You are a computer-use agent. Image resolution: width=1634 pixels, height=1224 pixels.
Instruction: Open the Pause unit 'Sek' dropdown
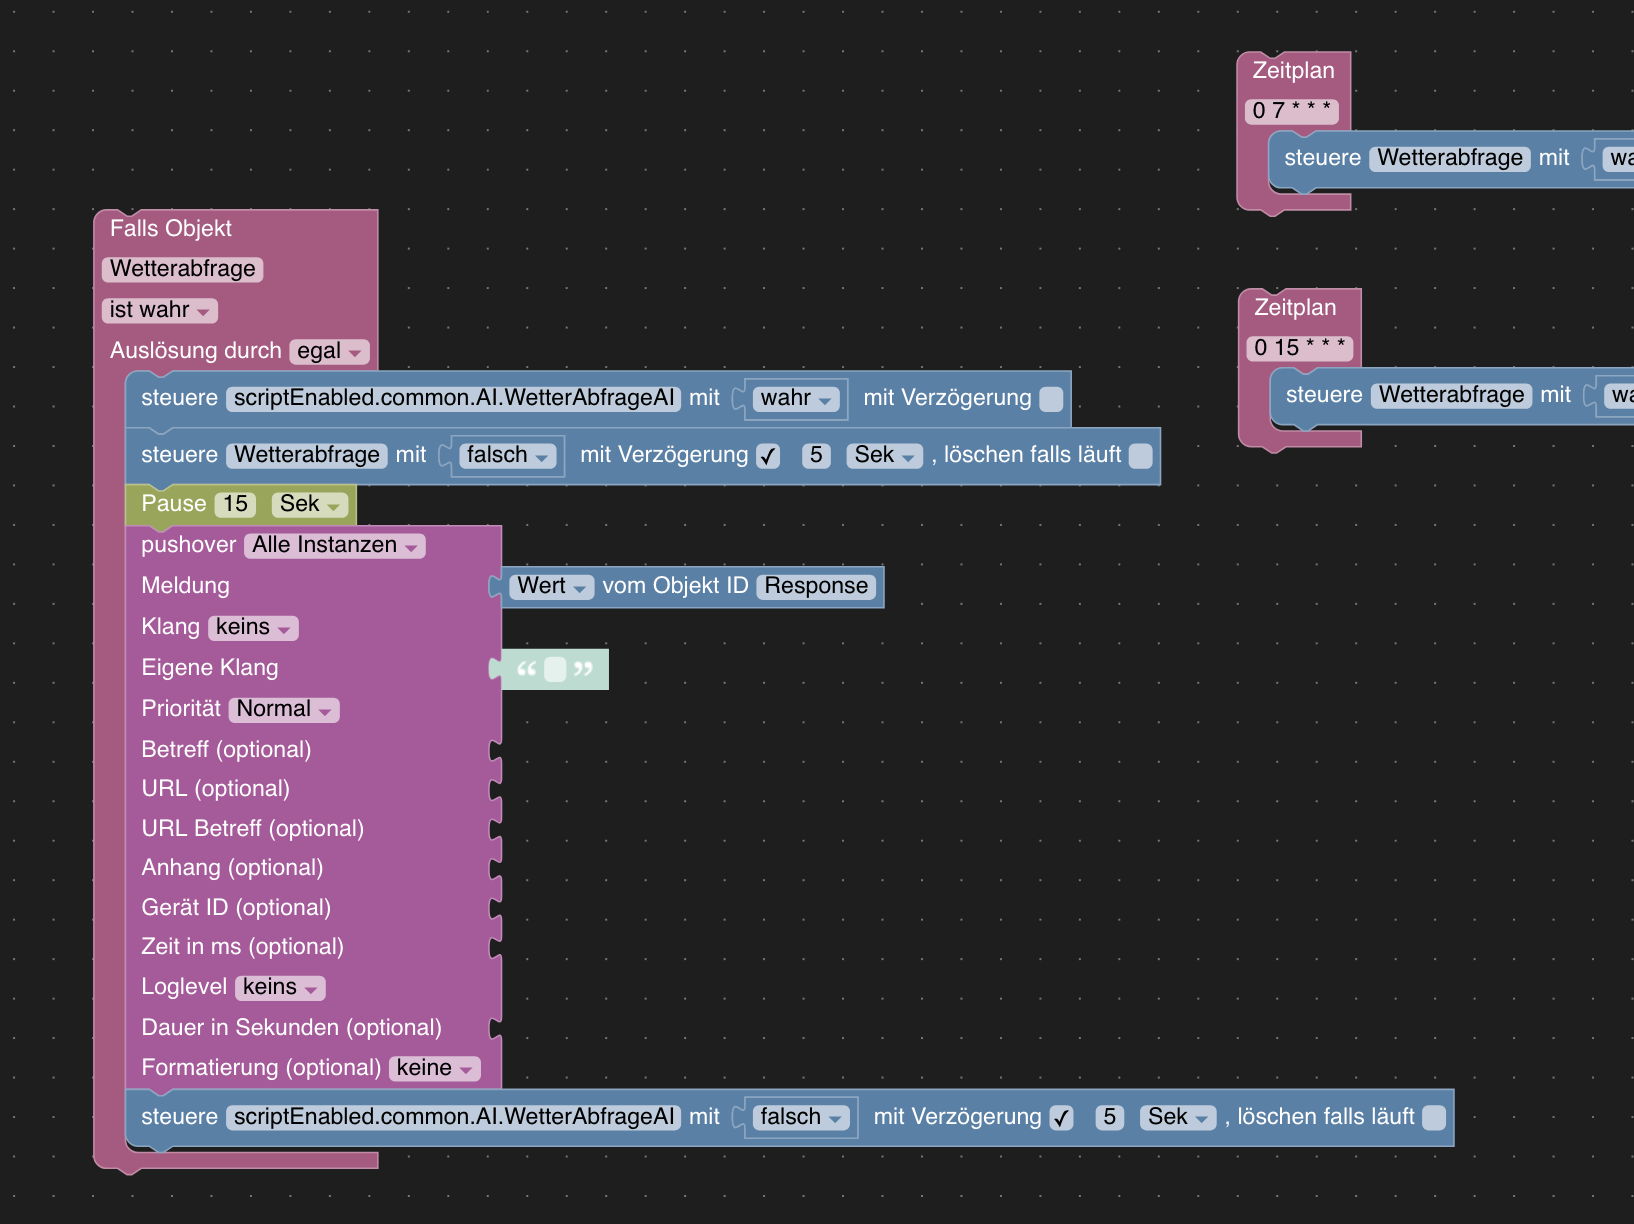point(309,504)
